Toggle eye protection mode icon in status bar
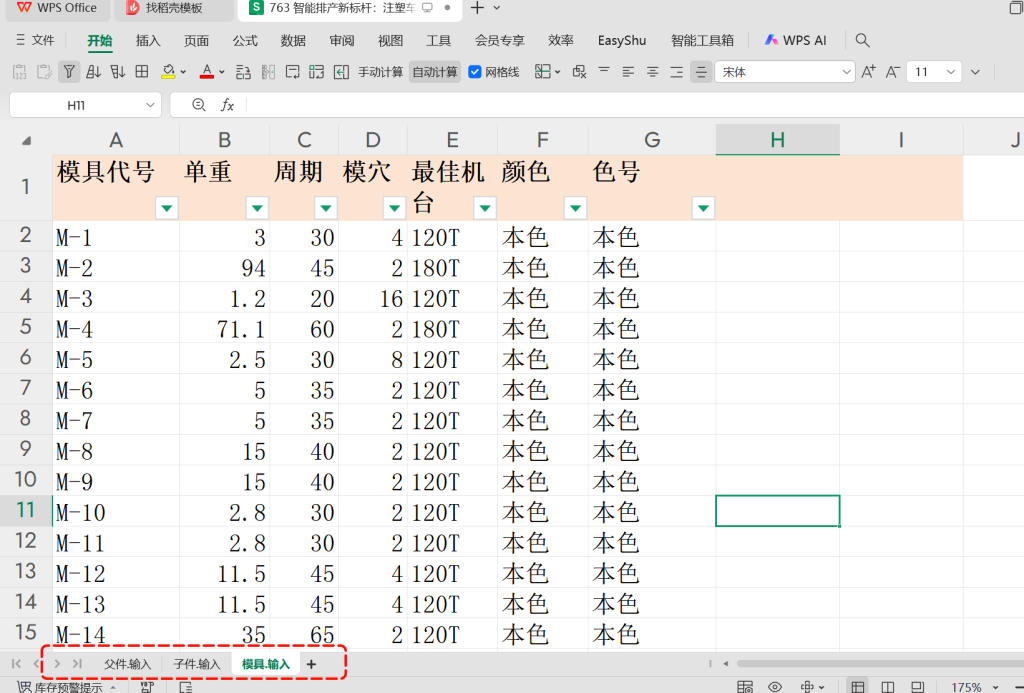Screen dimensions: 1024x693 click(775, 687)
